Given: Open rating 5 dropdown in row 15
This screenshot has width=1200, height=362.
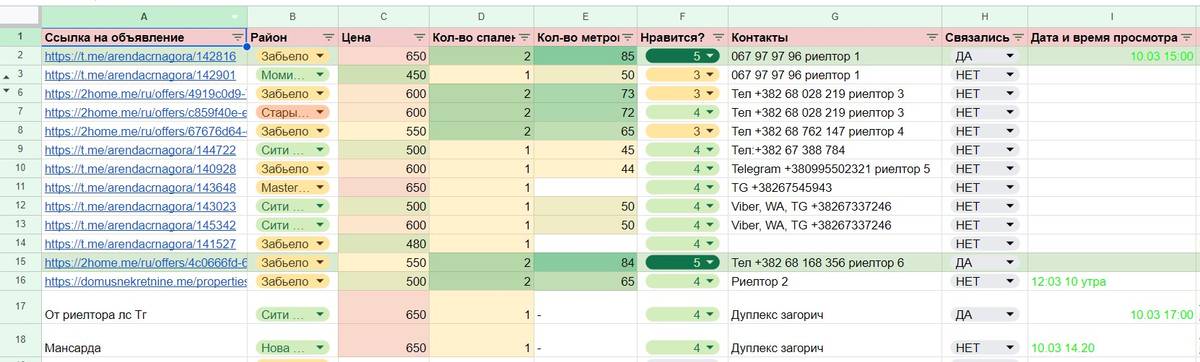Looking at the screenshot, I should (709, 262).
